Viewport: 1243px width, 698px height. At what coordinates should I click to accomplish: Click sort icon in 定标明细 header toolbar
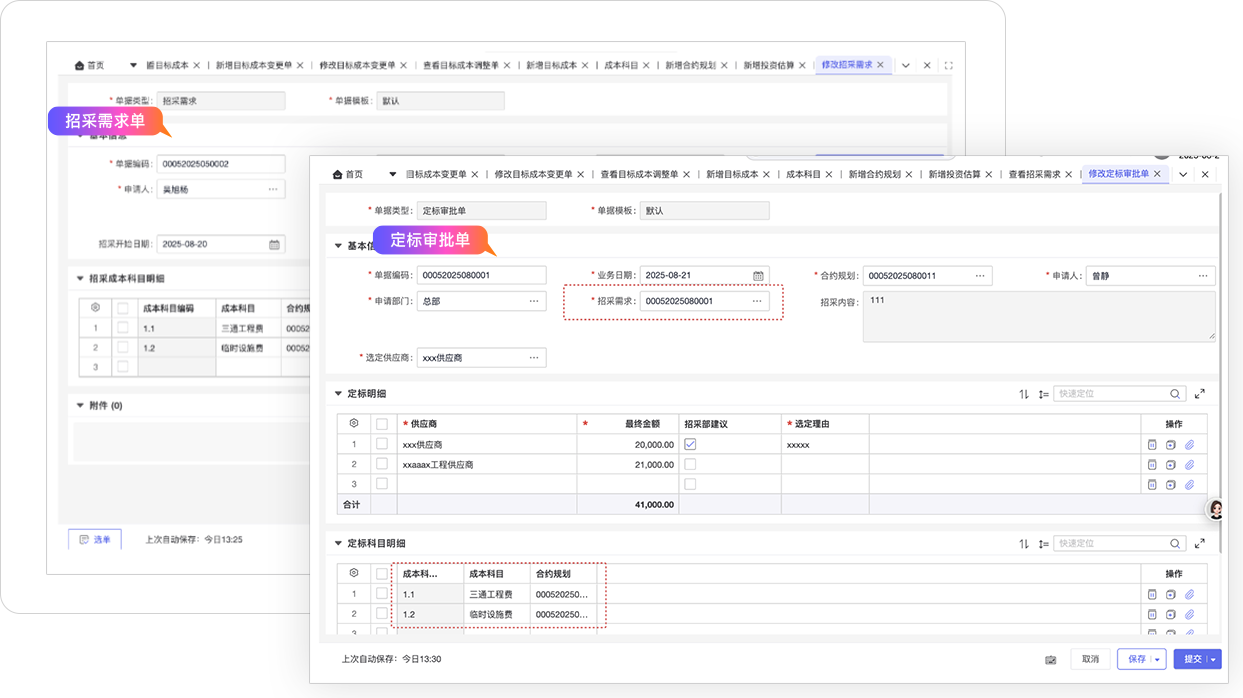click(1024, 394)
